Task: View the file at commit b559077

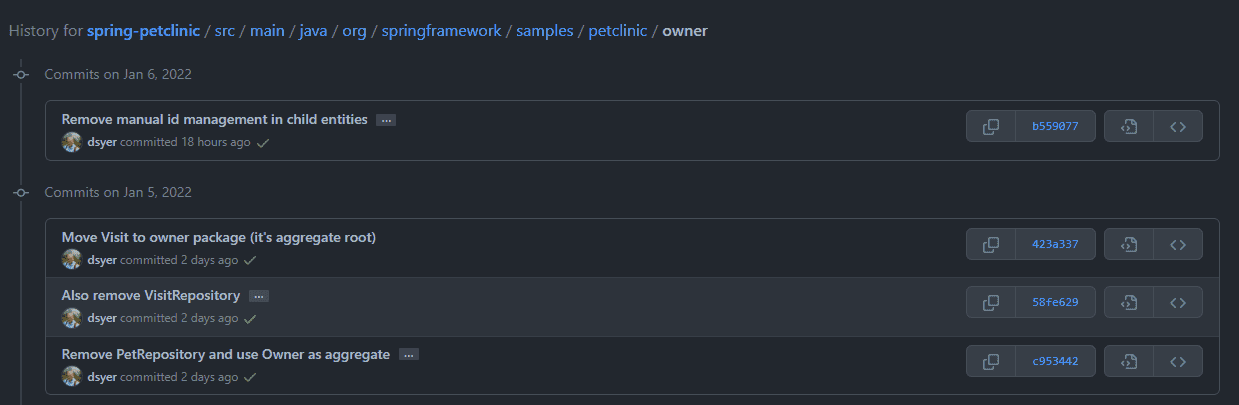Action: tap(1129, 127)
